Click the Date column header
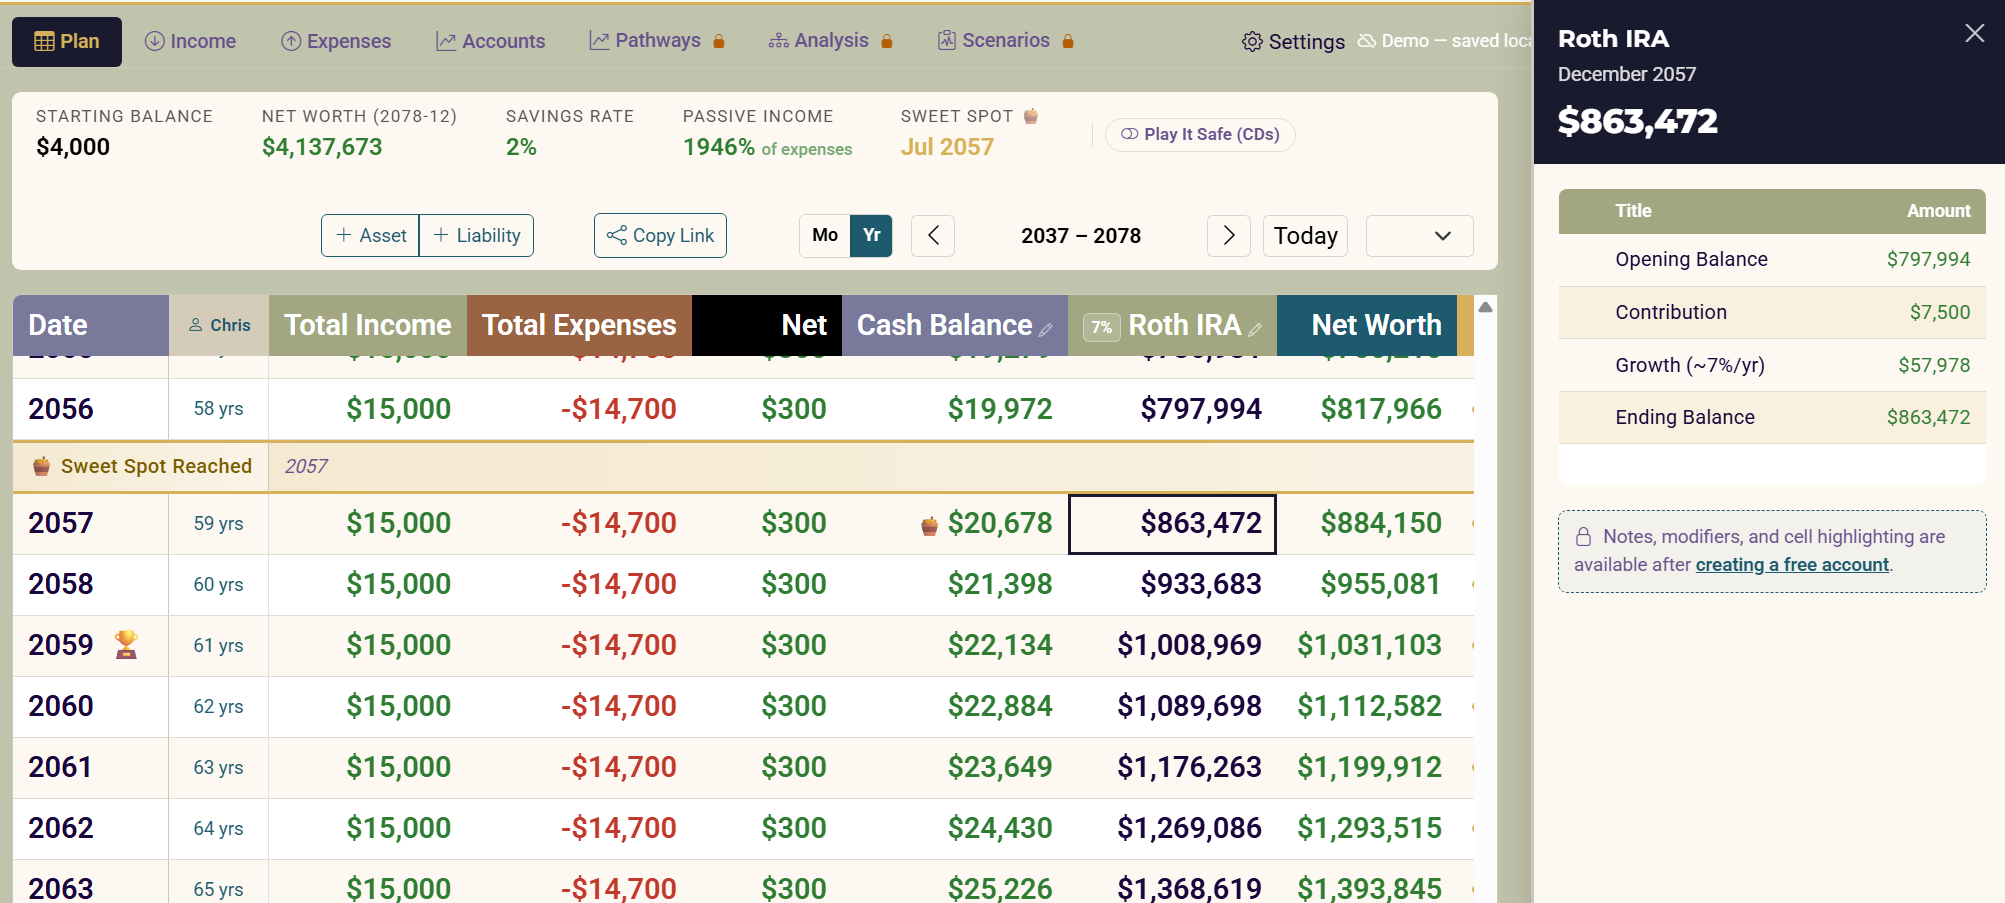Viewport: 2005px width, 903px height. tap(91, 325)
